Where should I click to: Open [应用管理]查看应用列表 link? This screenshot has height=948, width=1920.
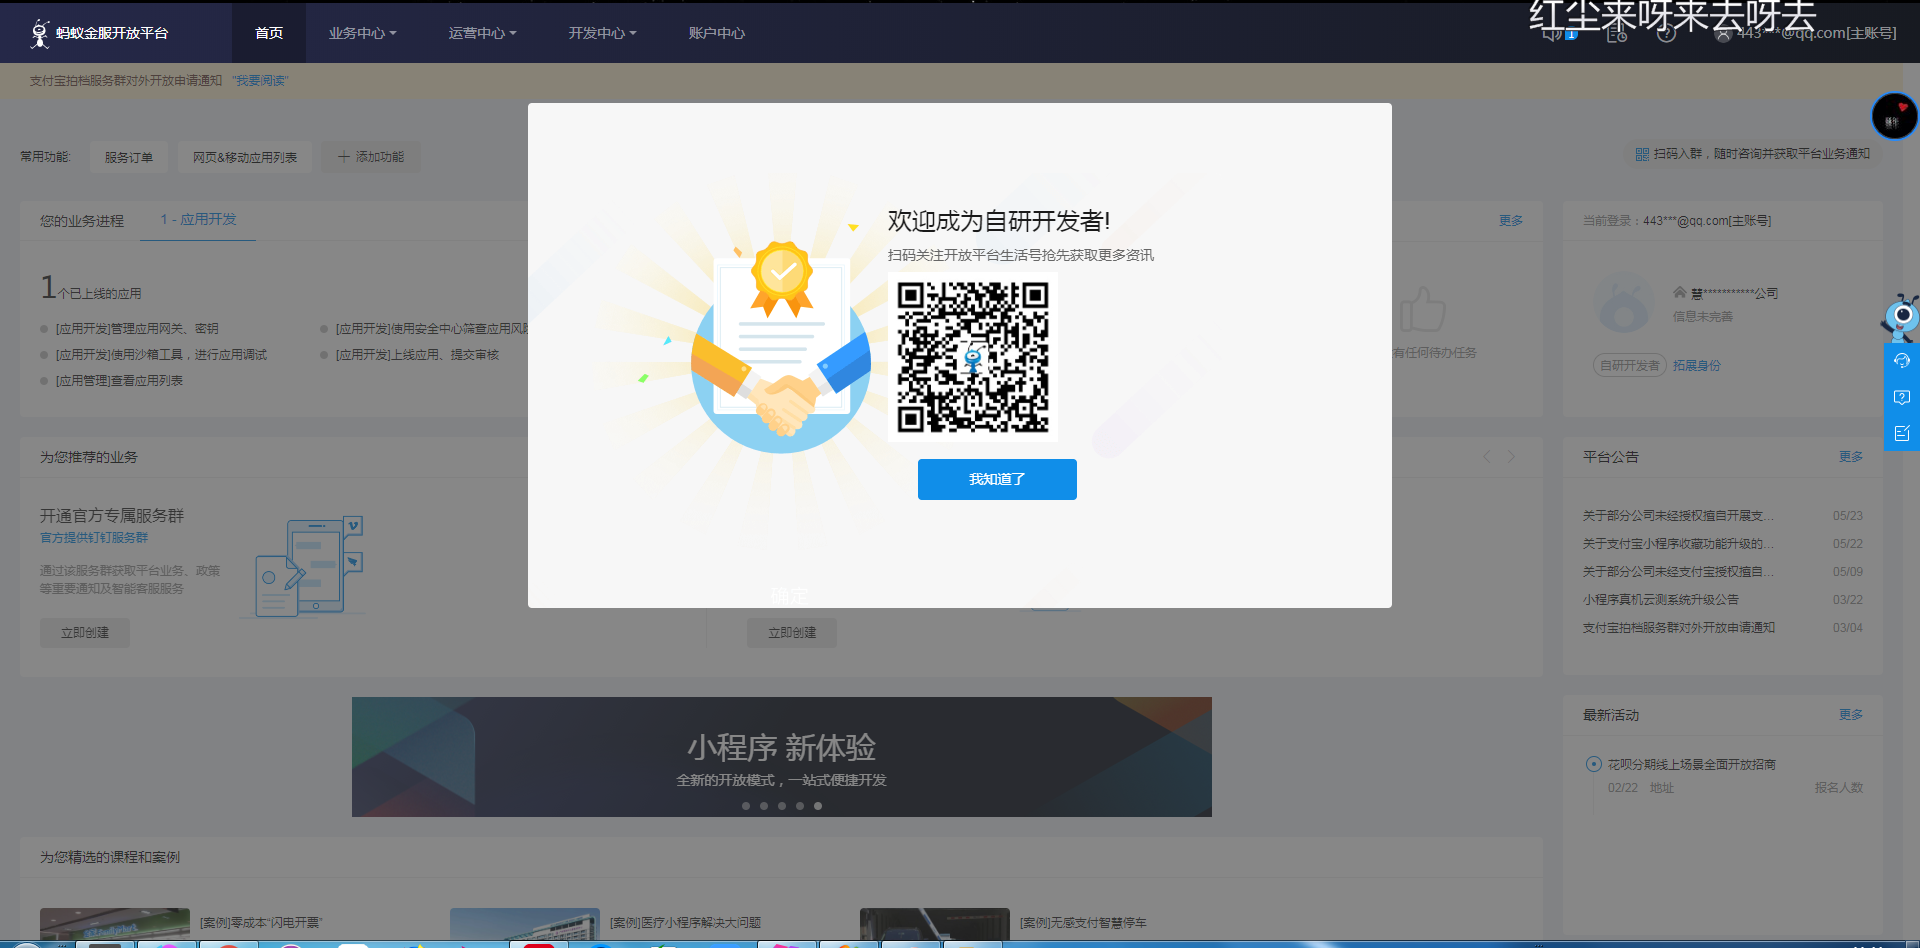(x=119, y=381)
